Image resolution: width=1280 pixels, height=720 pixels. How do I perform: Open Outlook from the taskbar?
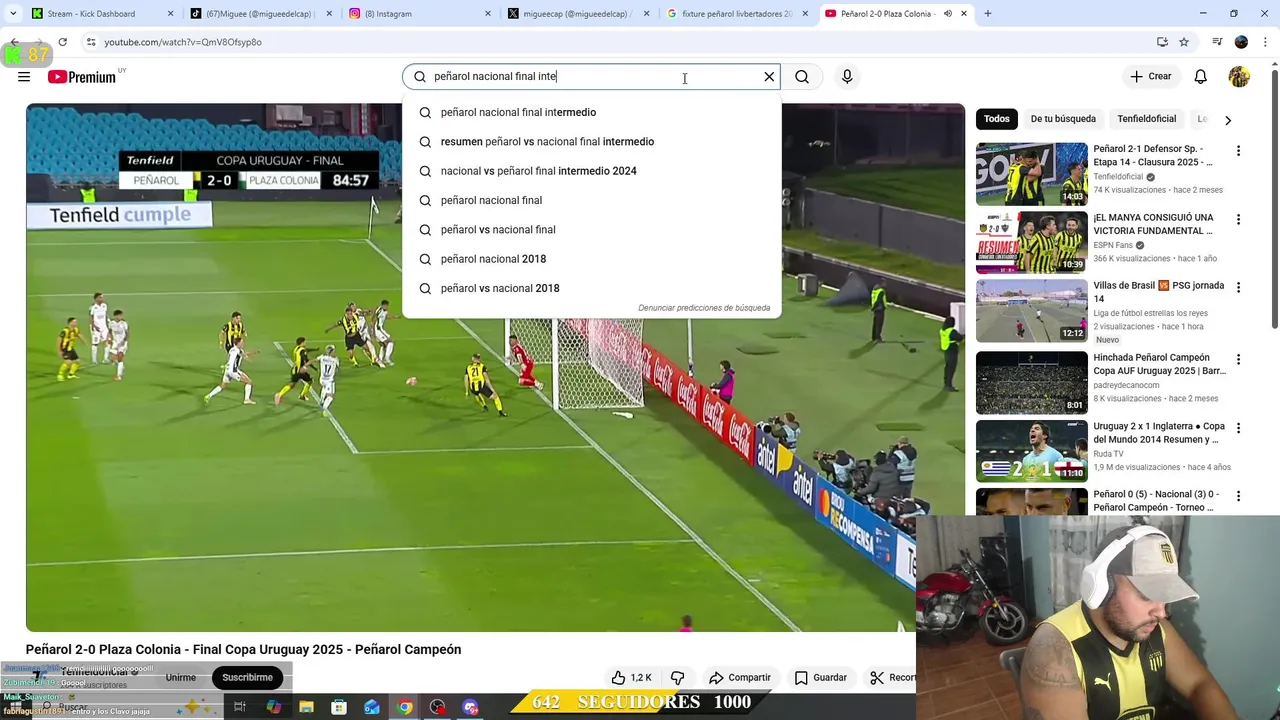pyautogui.click(x=372, y=707)
